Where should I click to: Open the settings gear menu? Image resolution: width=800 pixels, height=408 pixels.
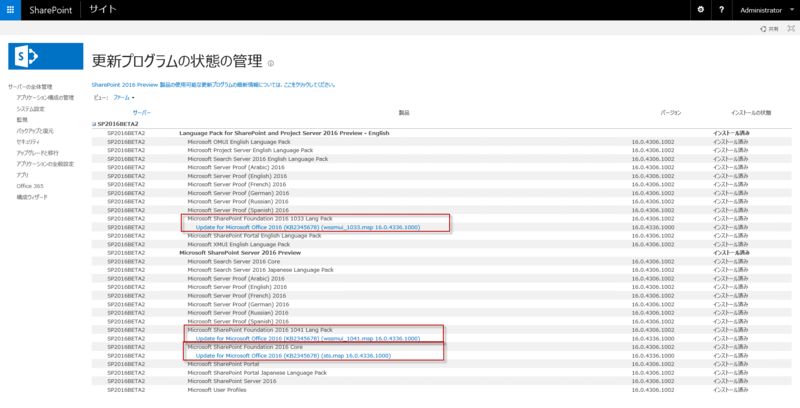pyautogui.click(x=701, y=10)
